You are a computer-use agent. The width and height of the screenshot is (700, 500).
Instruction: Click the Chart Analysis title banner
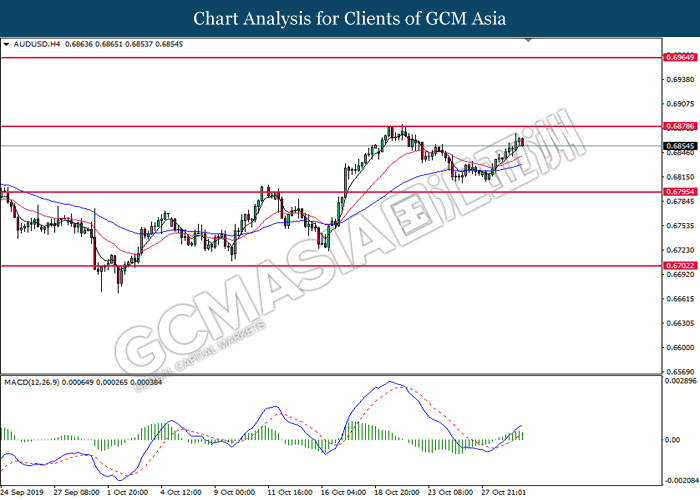[x=350, y=18]
